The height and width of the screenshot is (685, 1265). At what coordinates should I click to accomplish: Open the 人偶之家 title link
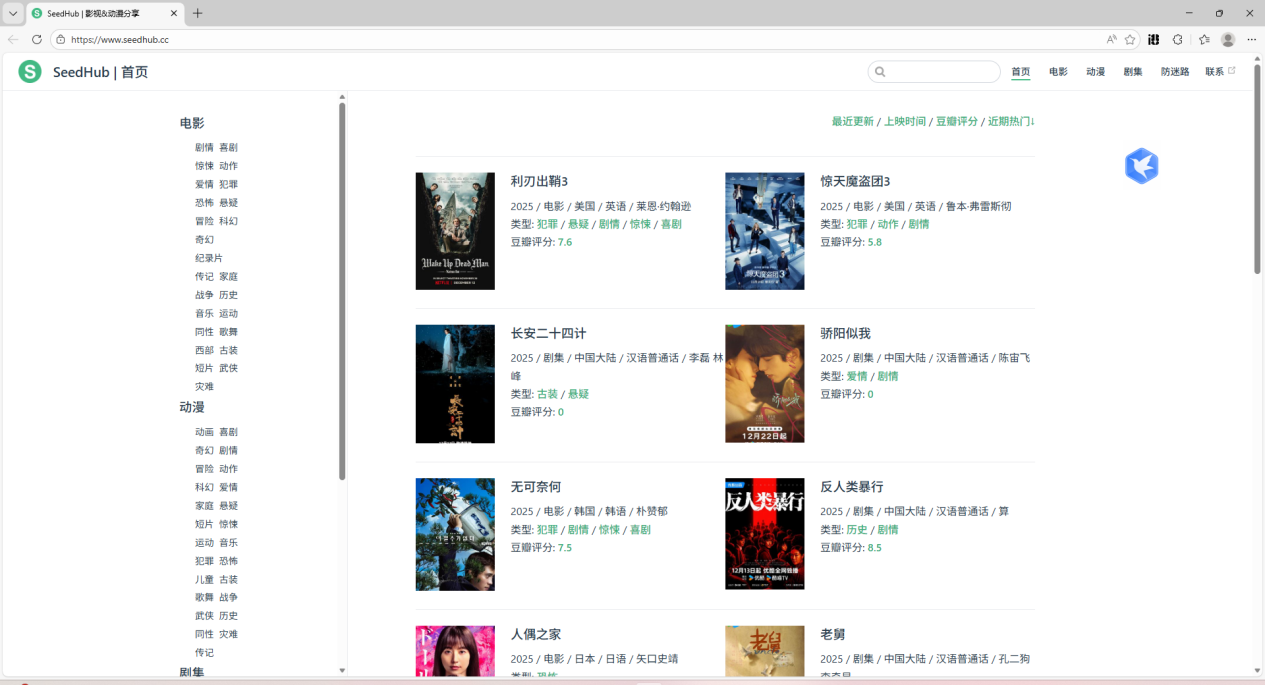536,634
